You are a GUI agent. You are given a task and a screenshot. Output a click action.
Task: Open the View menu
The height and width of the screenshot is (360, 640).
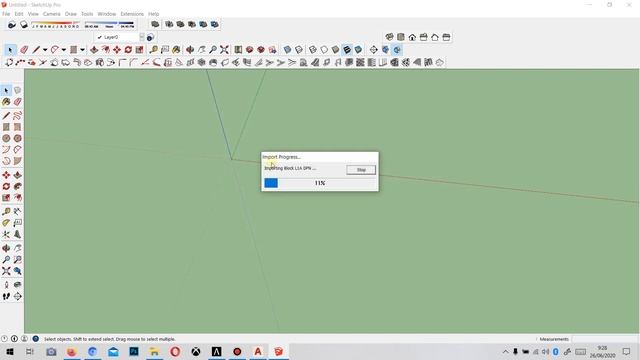[33, 14]
